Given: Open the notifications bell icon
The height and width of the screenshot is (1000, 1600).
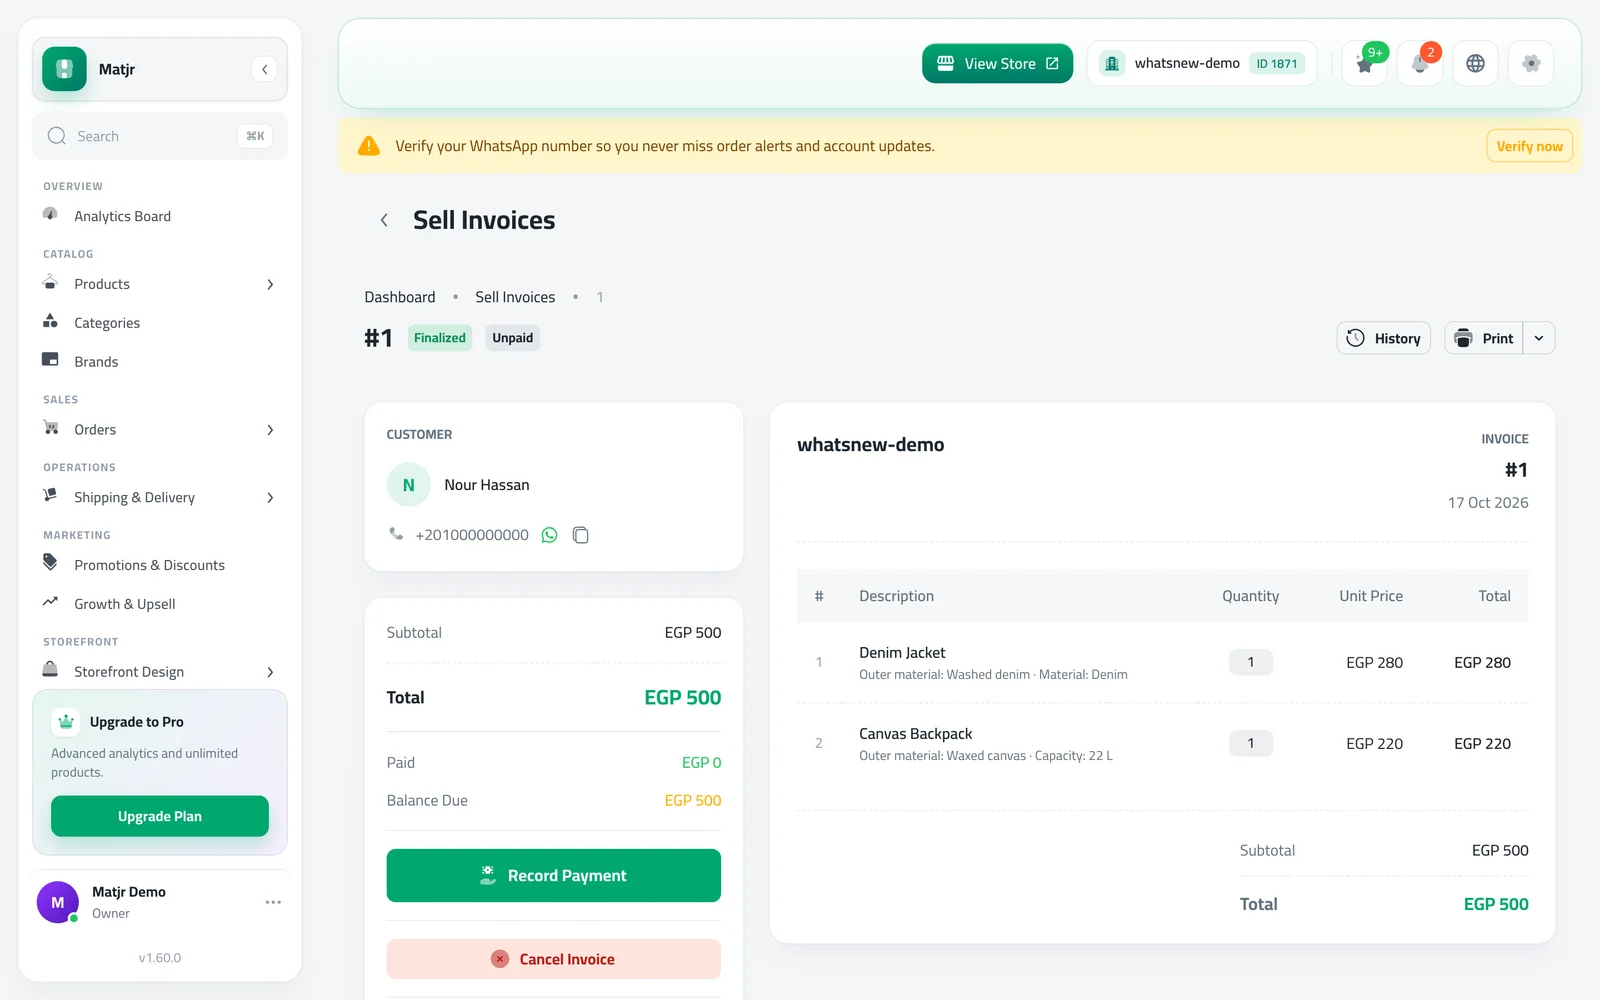Looking at the screenshot, I should (x=1420, y=63).
